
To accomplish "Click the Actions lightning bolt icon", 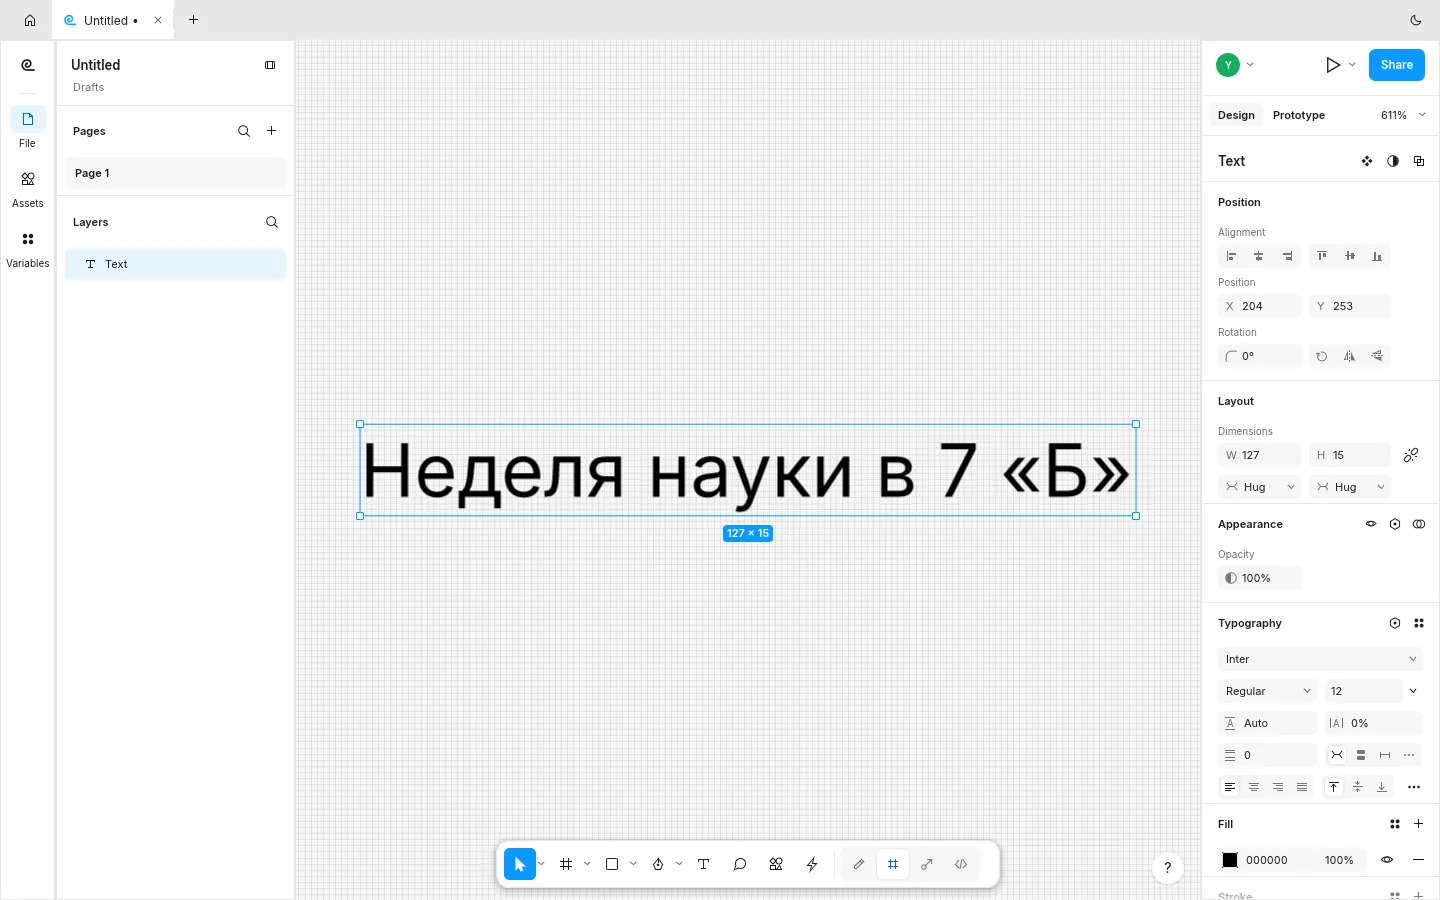I will click(812, 864).
